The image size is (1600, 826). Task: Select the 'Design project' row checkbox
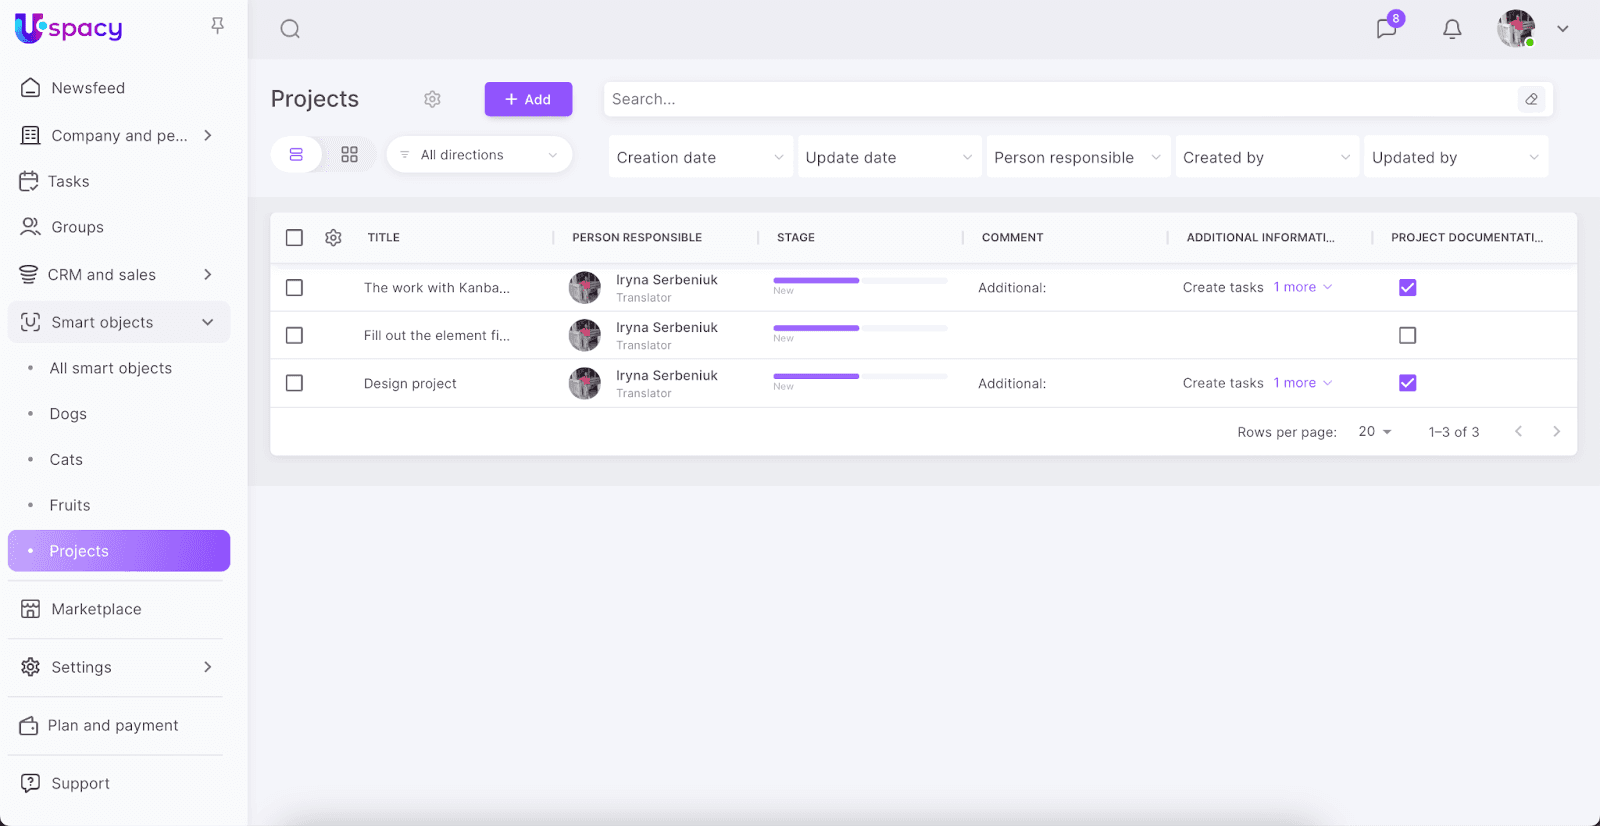coord(294,383)
